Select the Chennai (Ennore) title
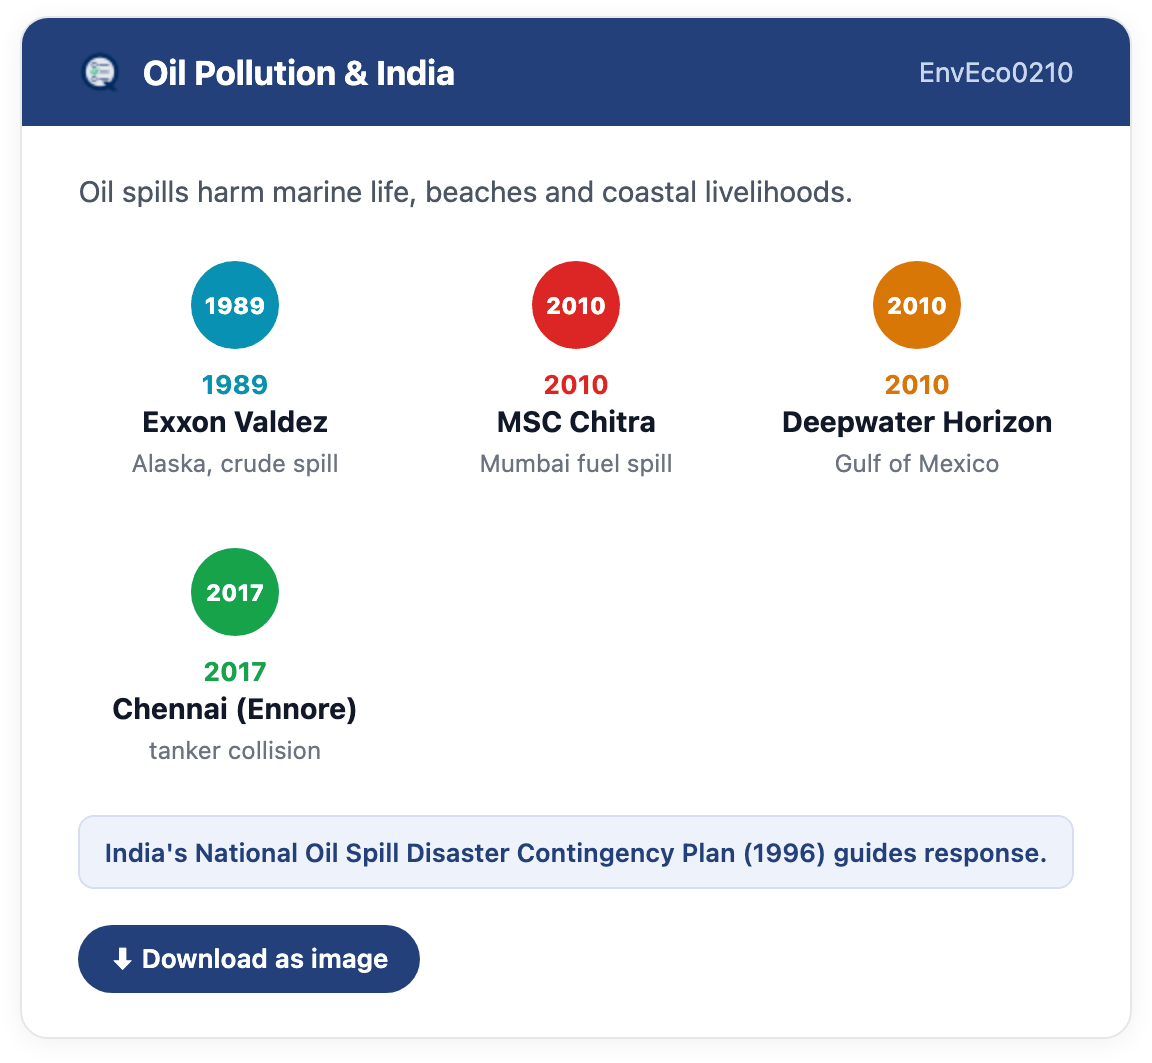 pos(235,710)
